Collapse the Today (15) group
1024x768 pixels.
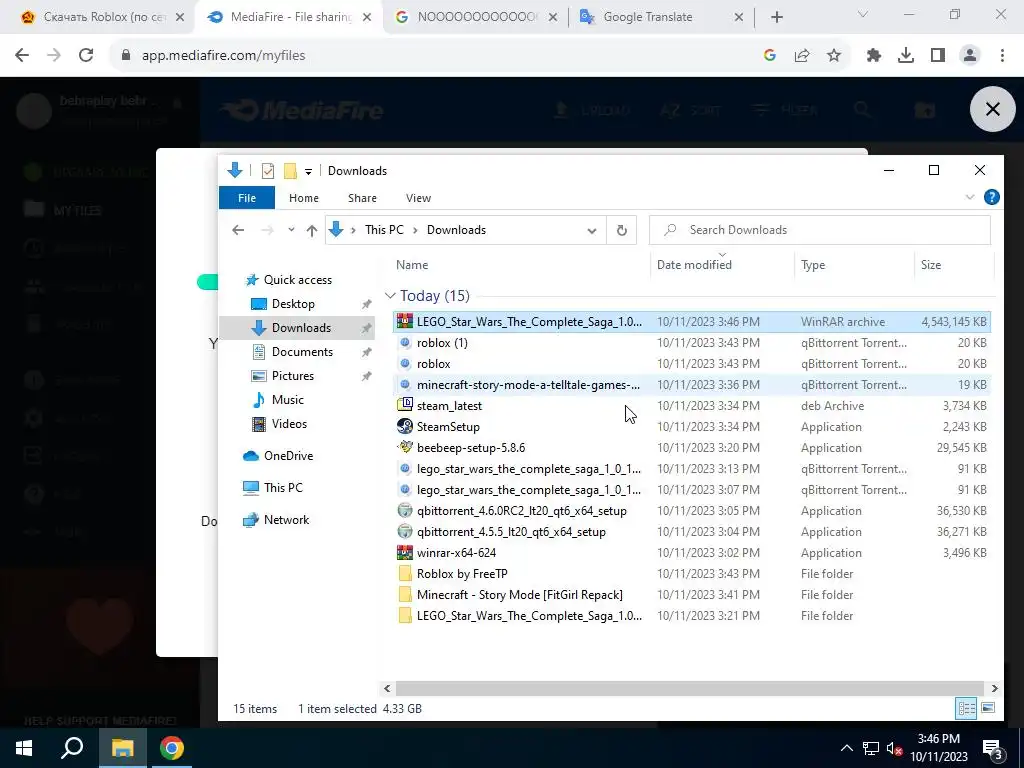point(390,296)
